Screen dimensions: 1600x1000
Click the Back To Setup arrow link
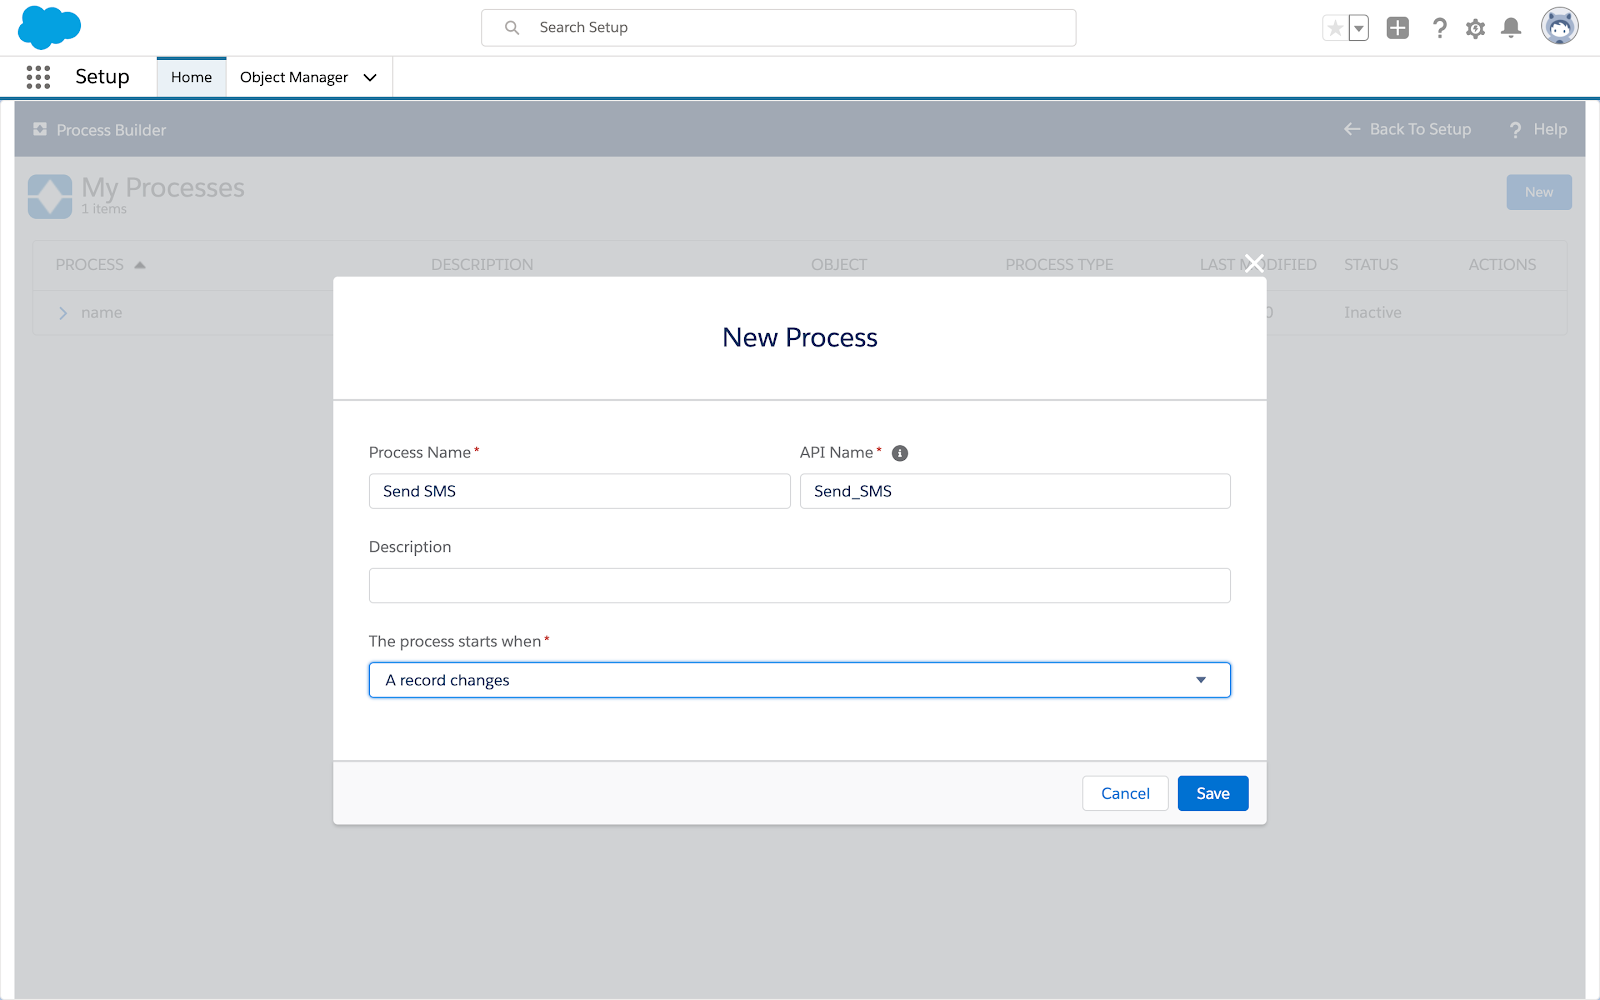click(x=1408, y=129)
